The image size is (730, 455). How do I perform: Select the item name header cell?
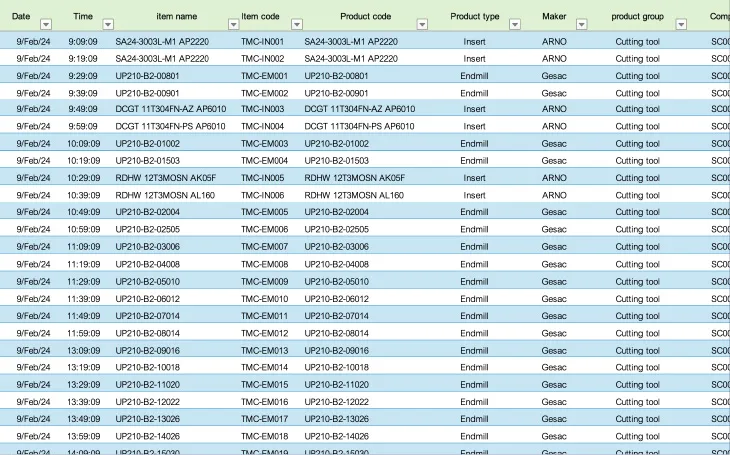(x=176, y=17)
